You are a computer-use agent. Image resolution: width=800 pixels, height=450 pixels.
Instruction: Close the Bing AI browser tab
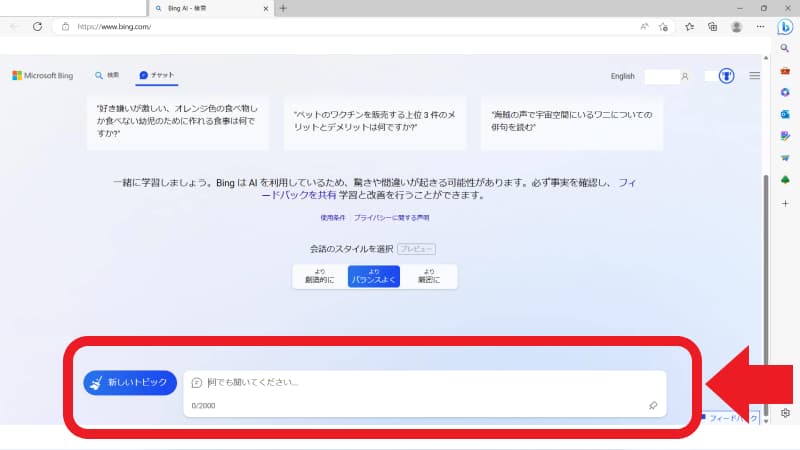click(266, 9)
